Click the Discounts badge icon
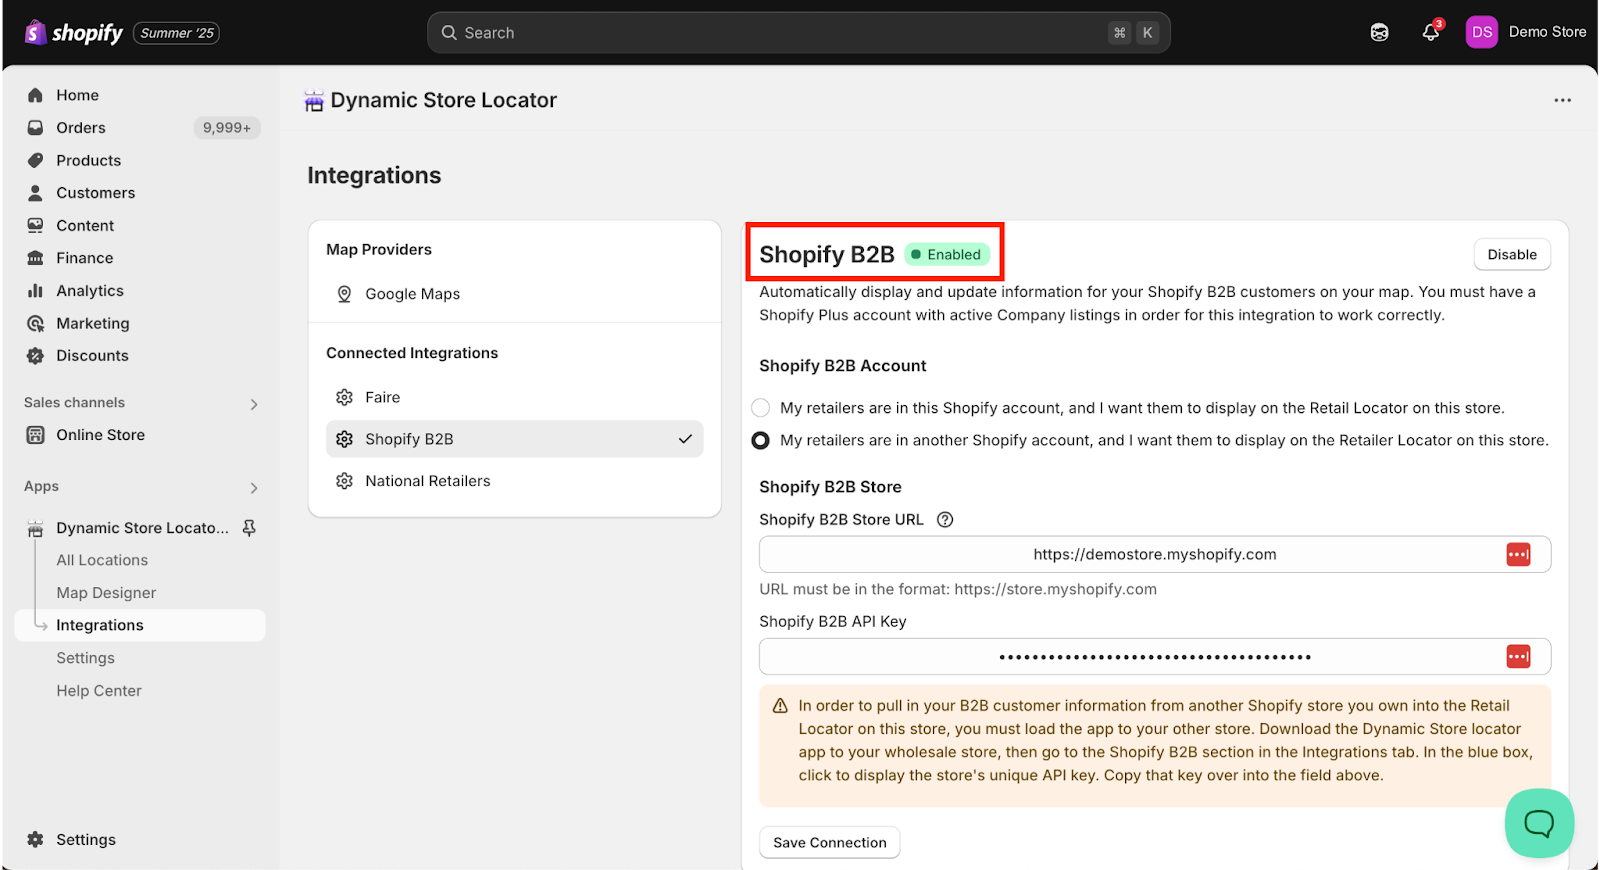Viewport: 1600px width, 870px height. point(36,356)
